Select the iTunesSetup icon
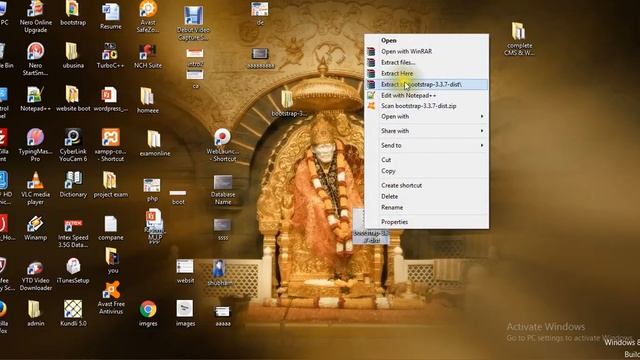This screenshot has height=360, width=640. [x=73, y=271]
